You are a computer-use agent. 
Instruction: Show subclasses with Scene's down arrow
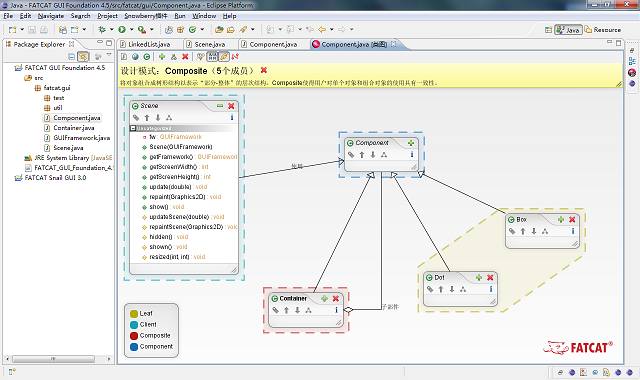pyautogui.click(x=158, y=118)
